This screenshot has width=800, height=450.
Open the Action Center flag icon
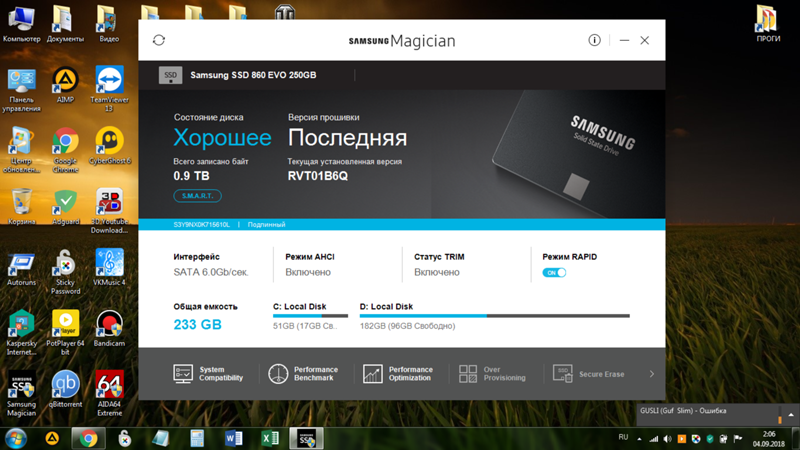point(737,439)
